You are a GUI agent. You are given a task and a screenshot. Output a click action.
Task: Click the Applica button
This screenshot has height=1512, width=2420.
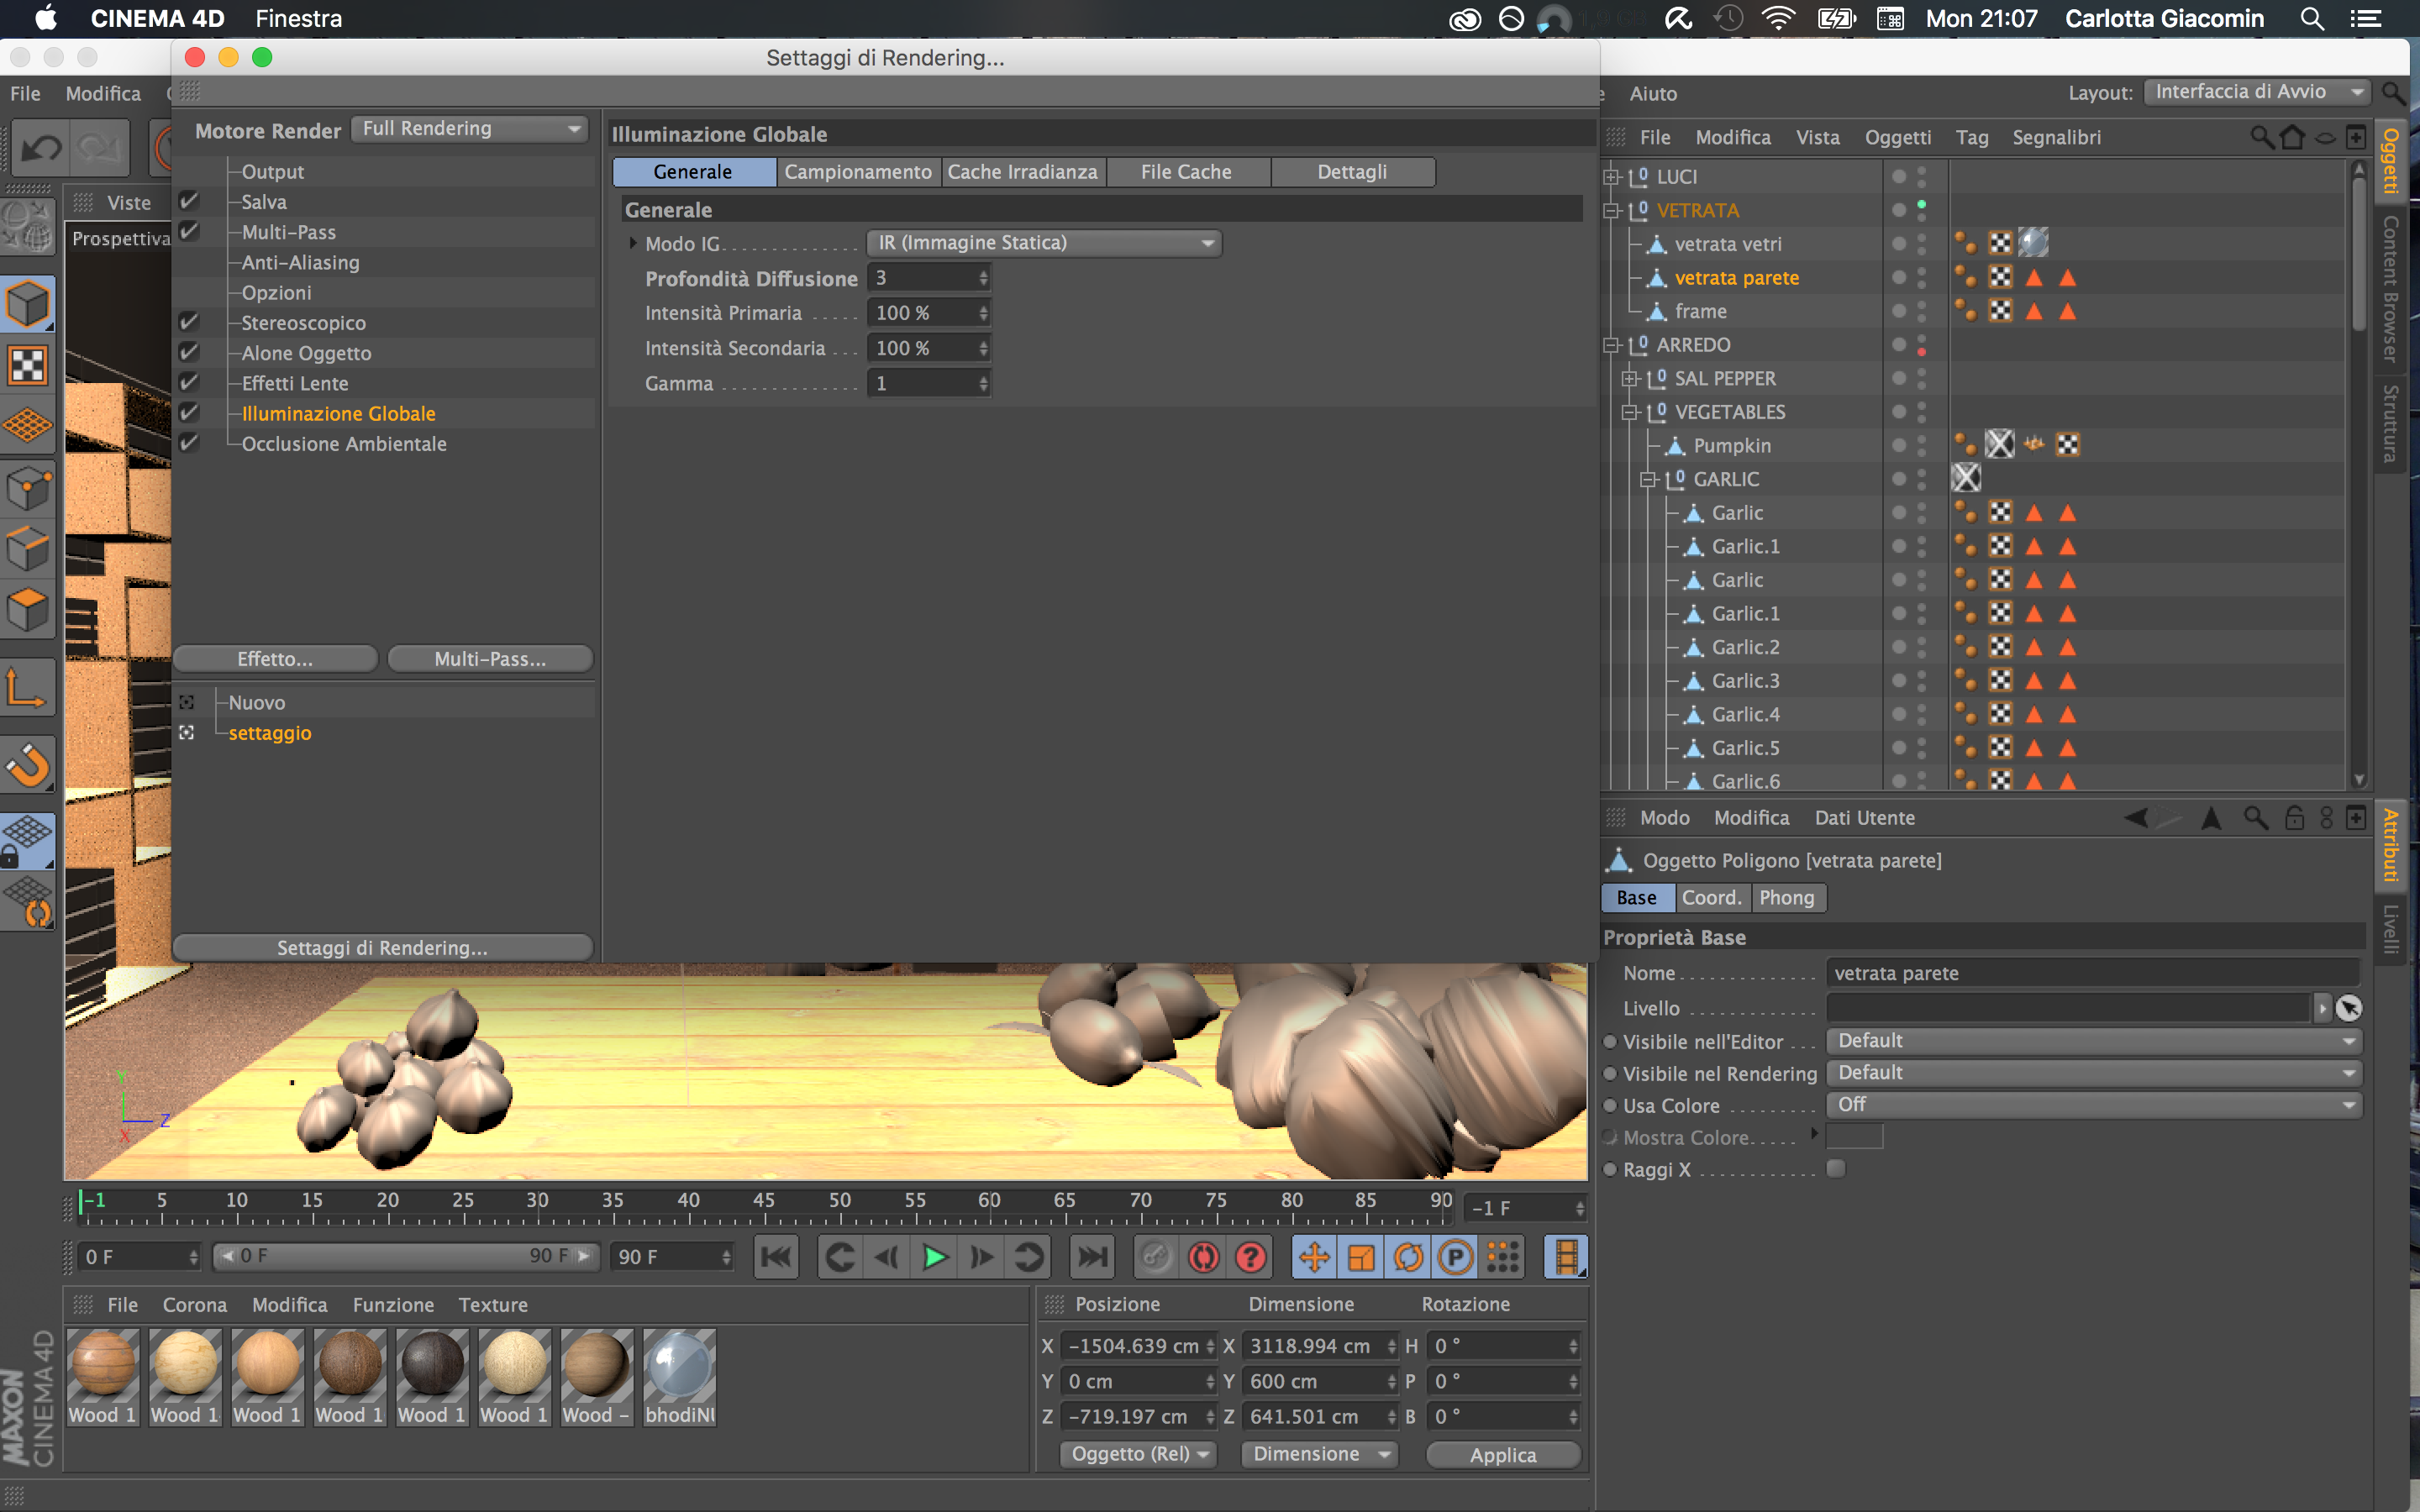[x=1502, y=1454]
